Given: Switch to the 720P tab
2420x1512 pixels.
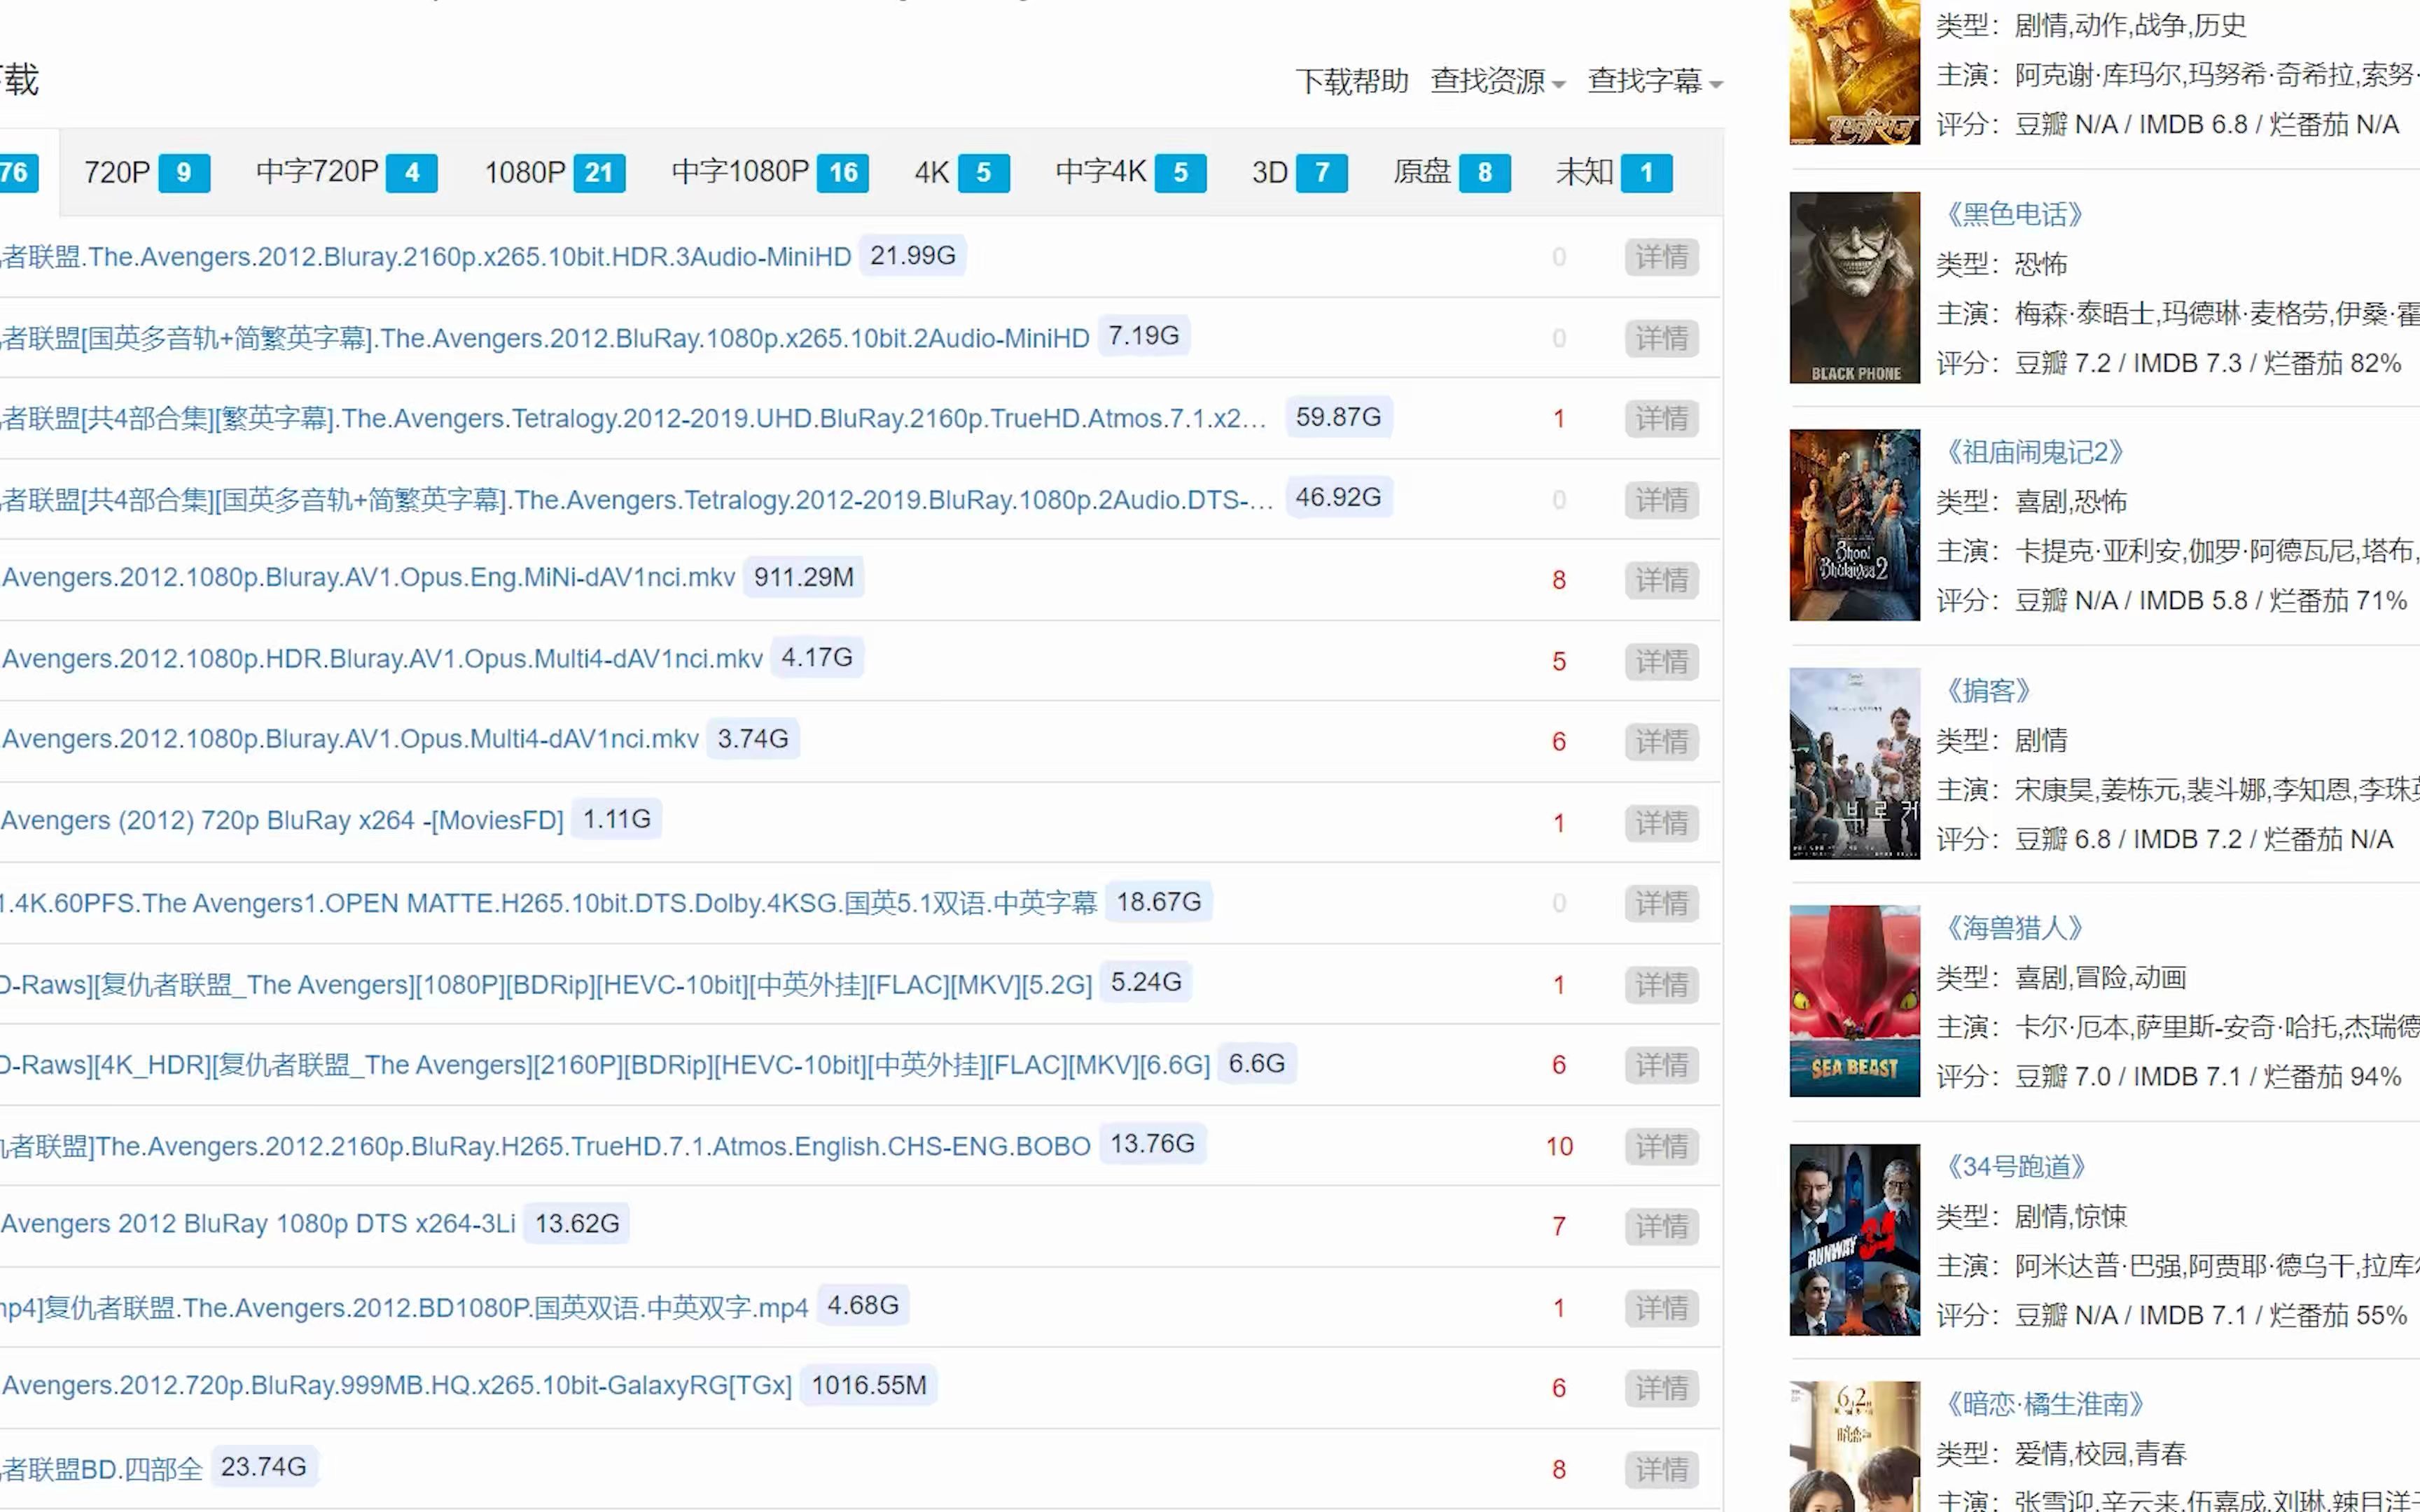Looking at the screenshot, I should [146, 172].
